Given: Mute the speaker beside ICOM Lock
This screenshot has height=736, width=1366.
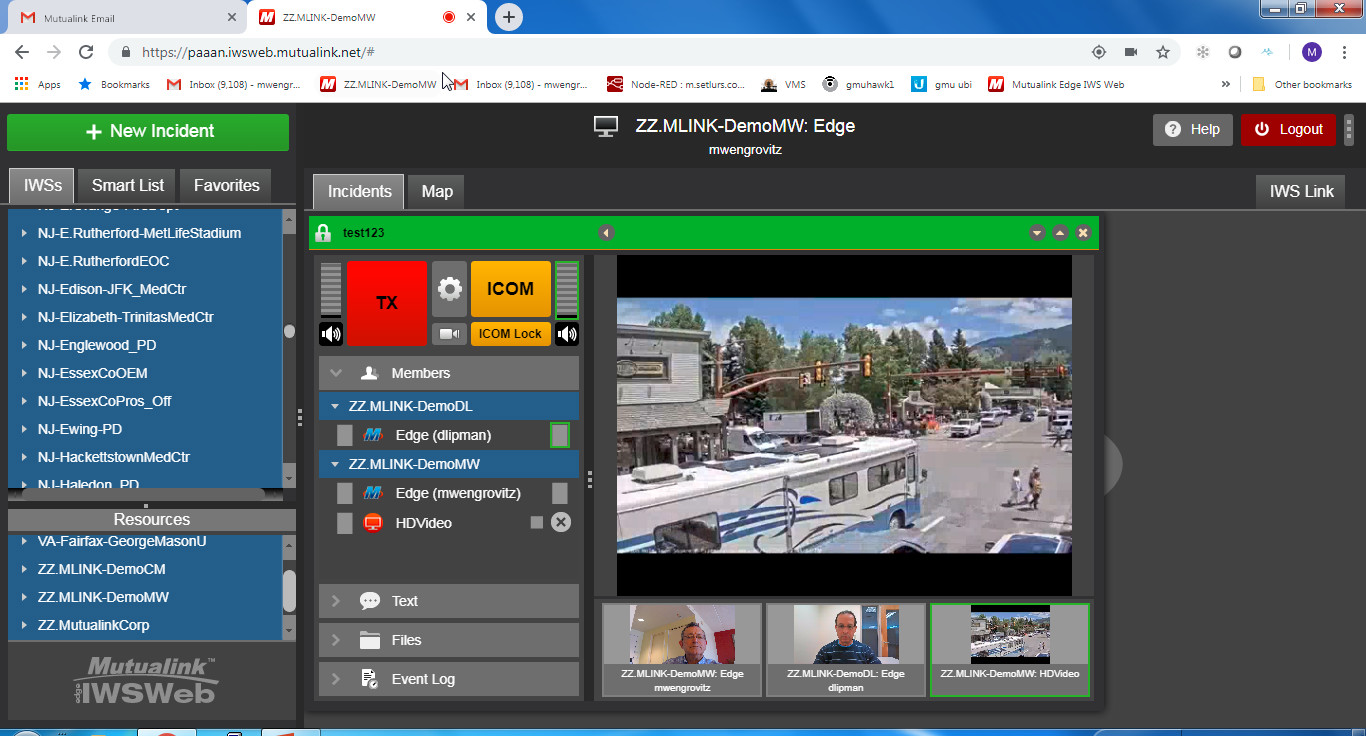Looking at the screenshot, I should 567,334.
